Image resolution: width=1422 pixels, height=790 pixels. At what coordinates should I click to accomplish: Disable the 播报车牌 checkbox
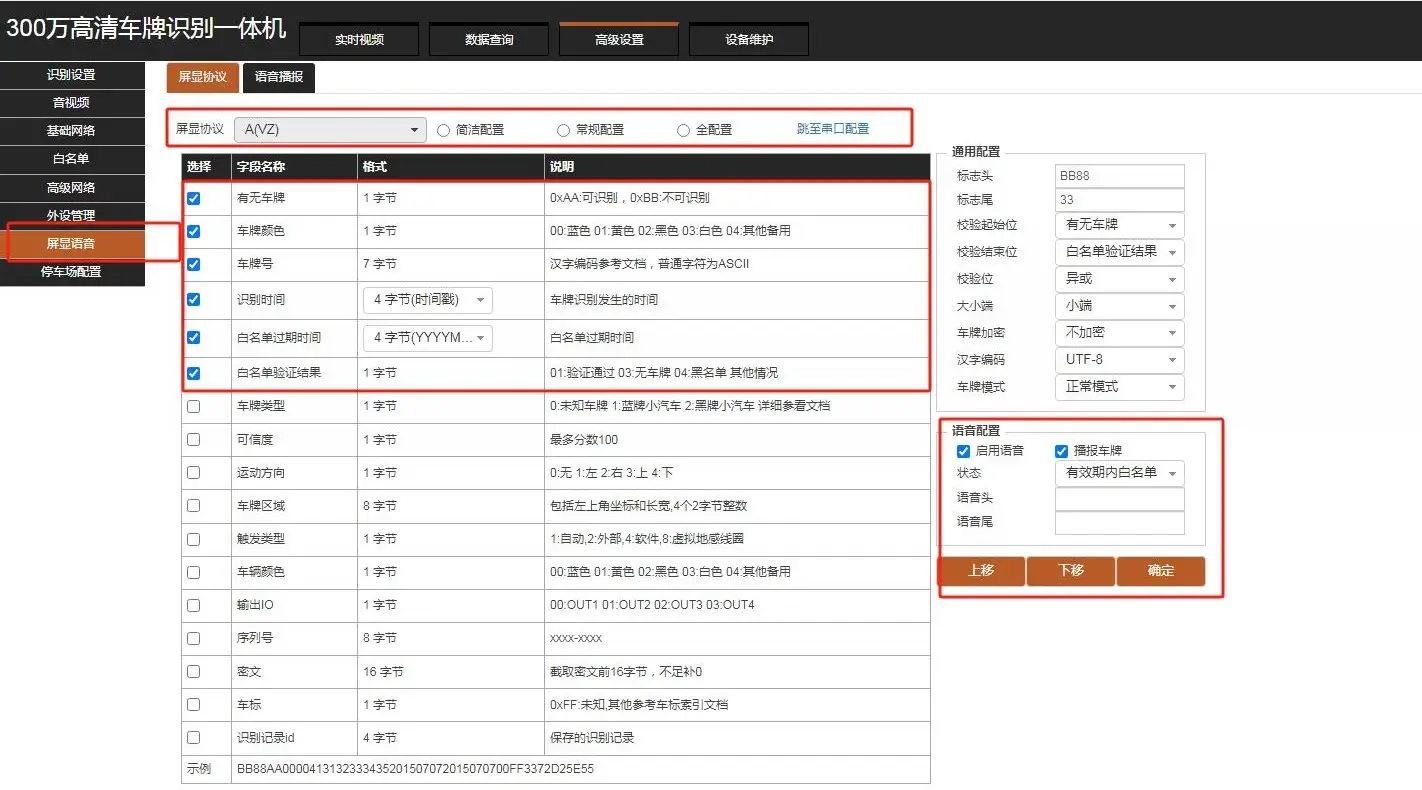coord(1061,451)
